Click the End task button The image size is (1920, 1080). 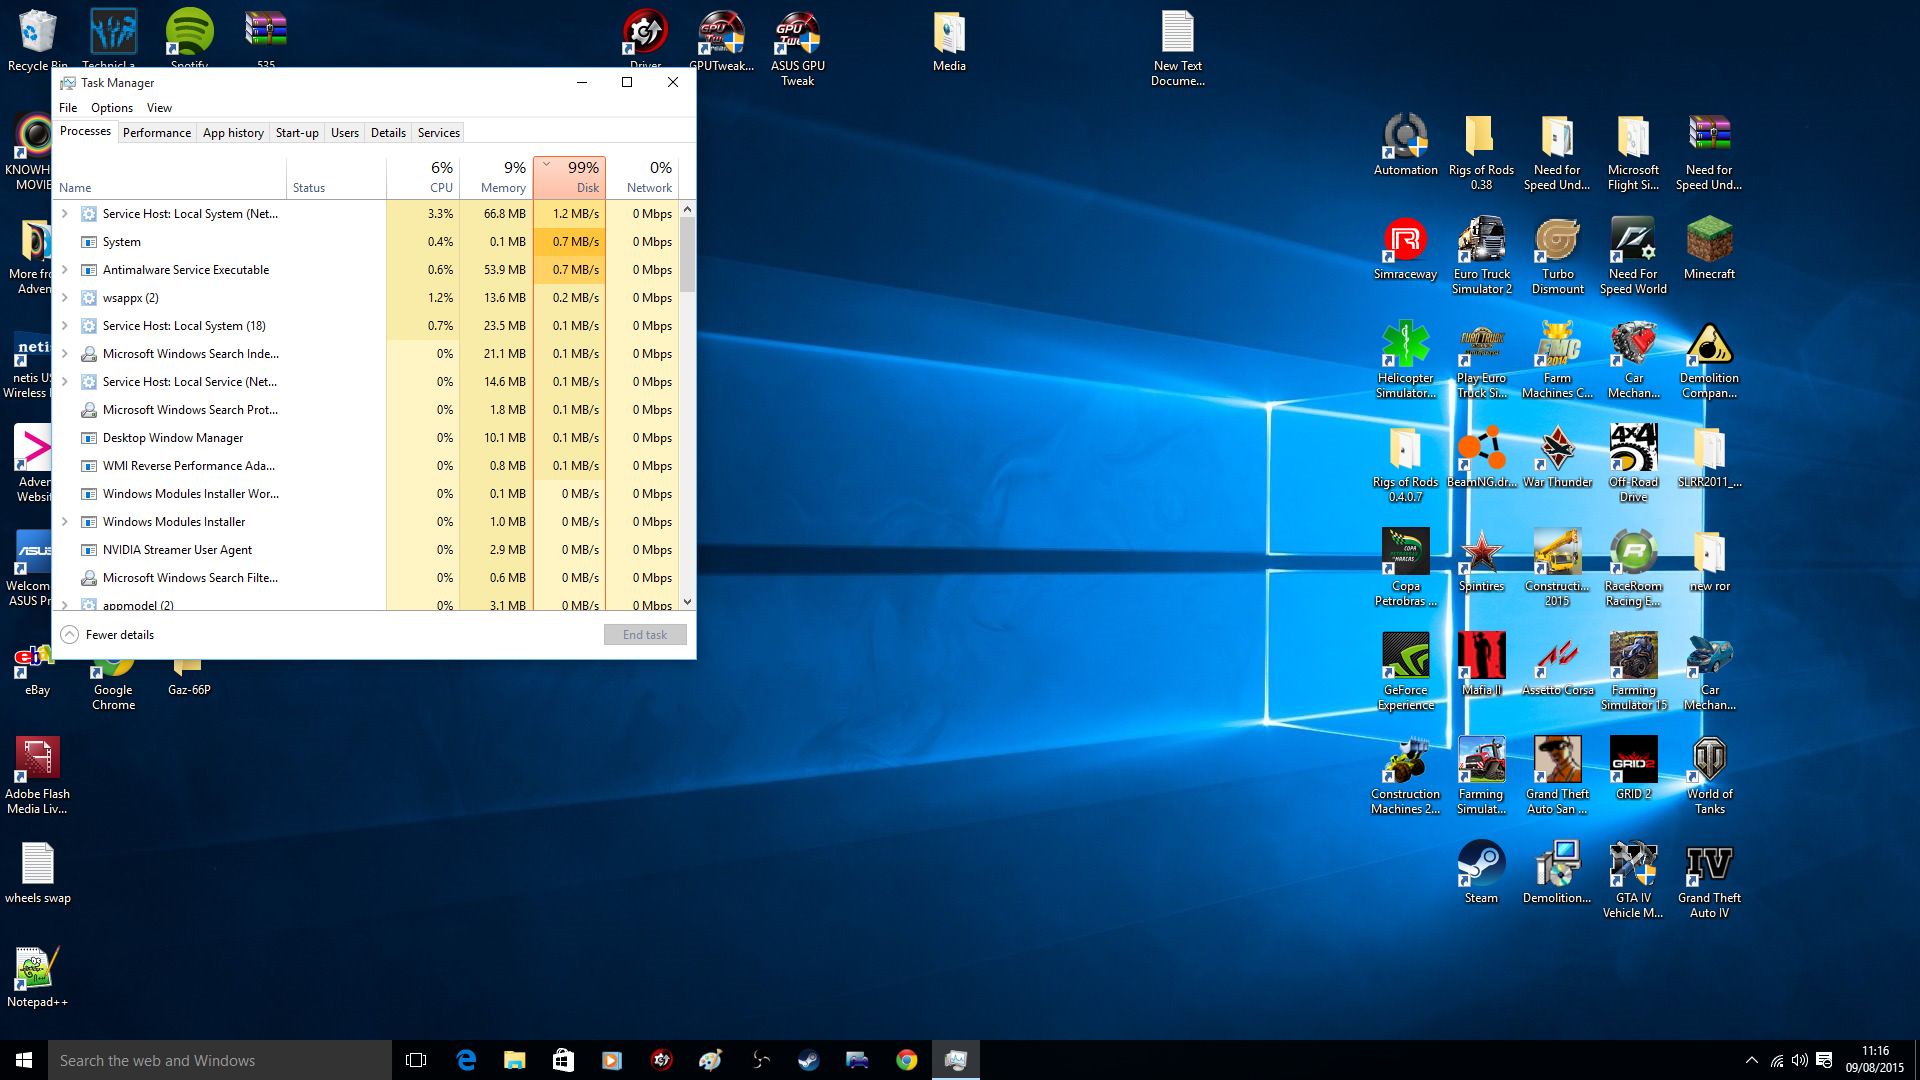pyautogui.click(x=645, y=635)
